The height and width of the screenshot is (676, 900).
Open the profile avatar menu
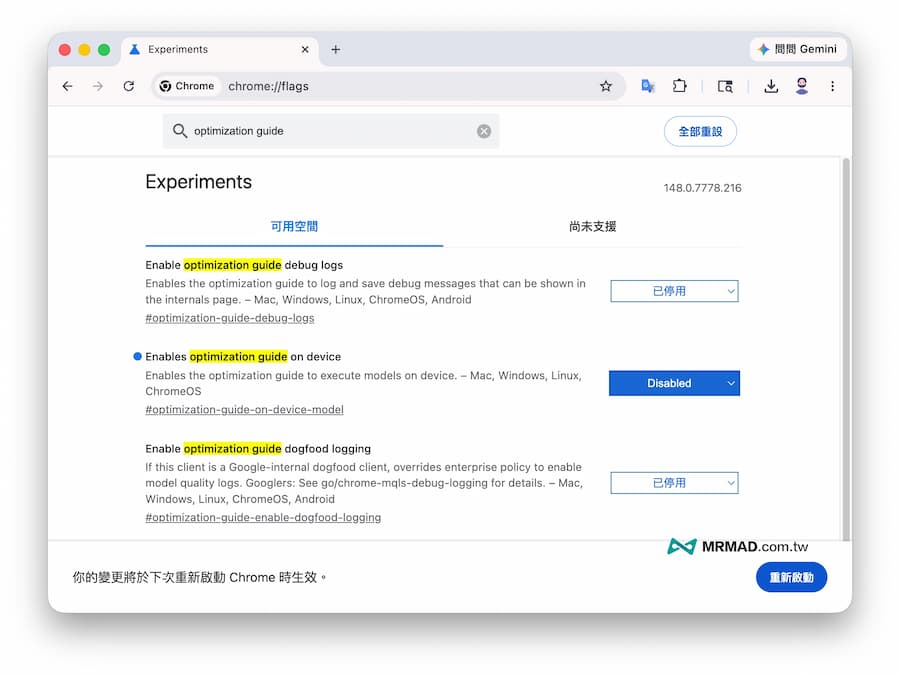802,86
